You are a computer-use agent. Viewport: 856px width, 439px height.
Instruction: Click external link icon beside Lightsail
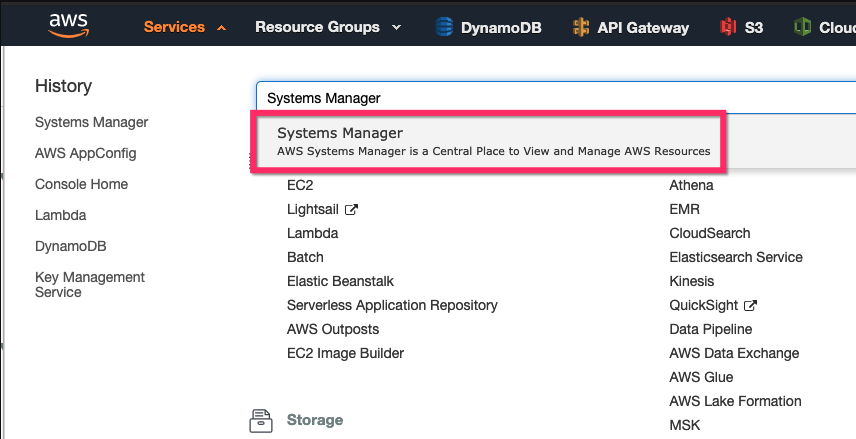click(x=352, y=209)
